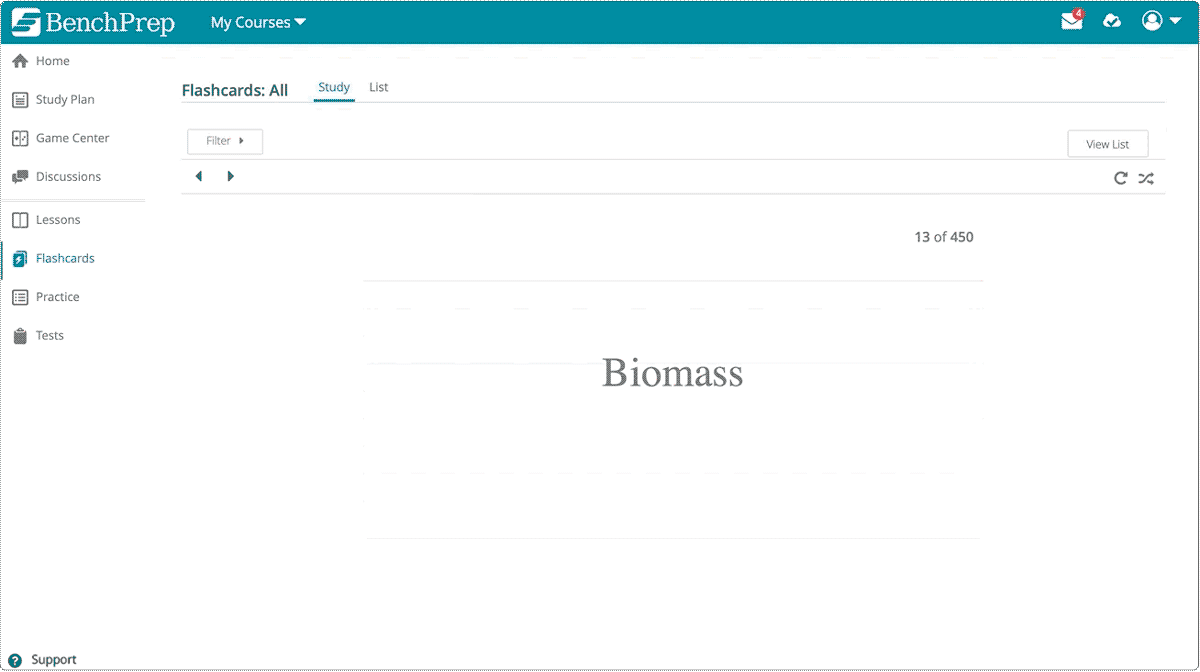Click the cloud sync icon
Screen dimensions: 1200x672
1112,21
